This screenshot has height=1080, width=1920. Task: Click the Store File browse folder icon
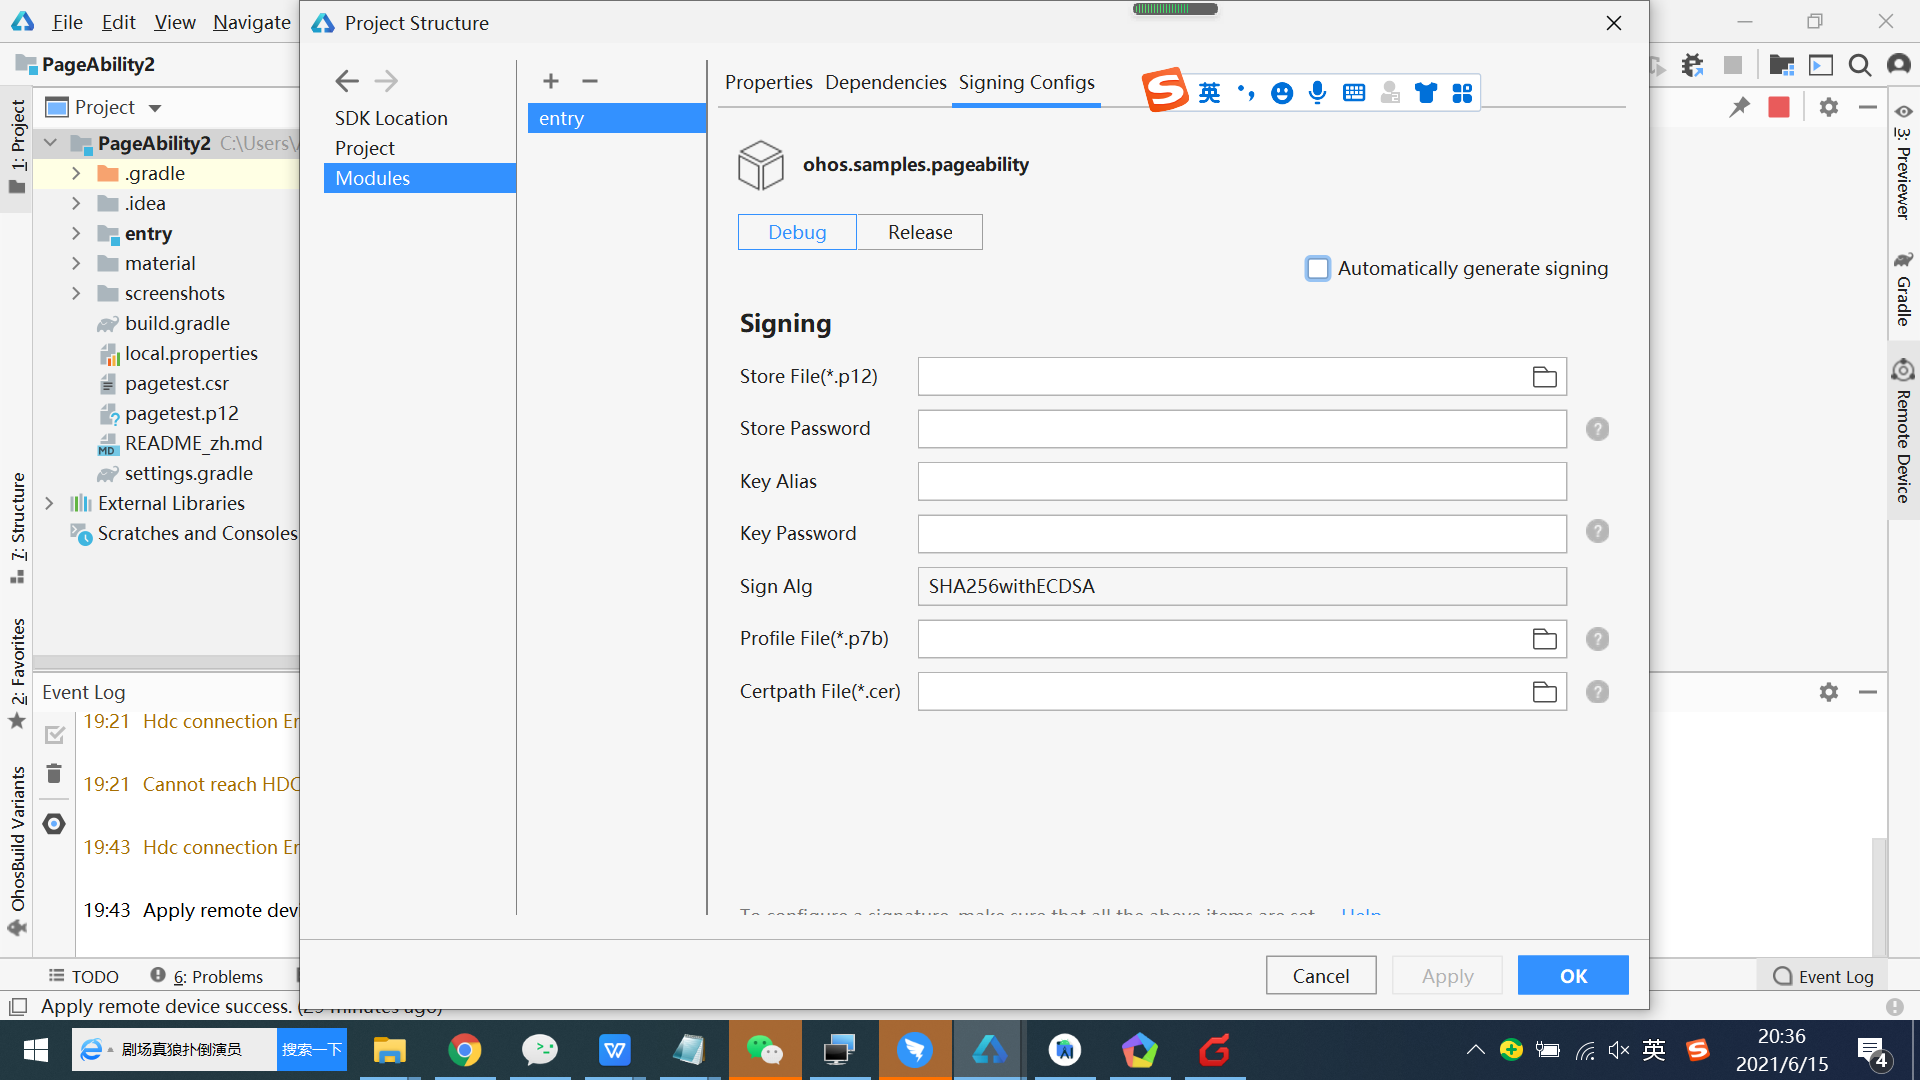point(1544,377)
